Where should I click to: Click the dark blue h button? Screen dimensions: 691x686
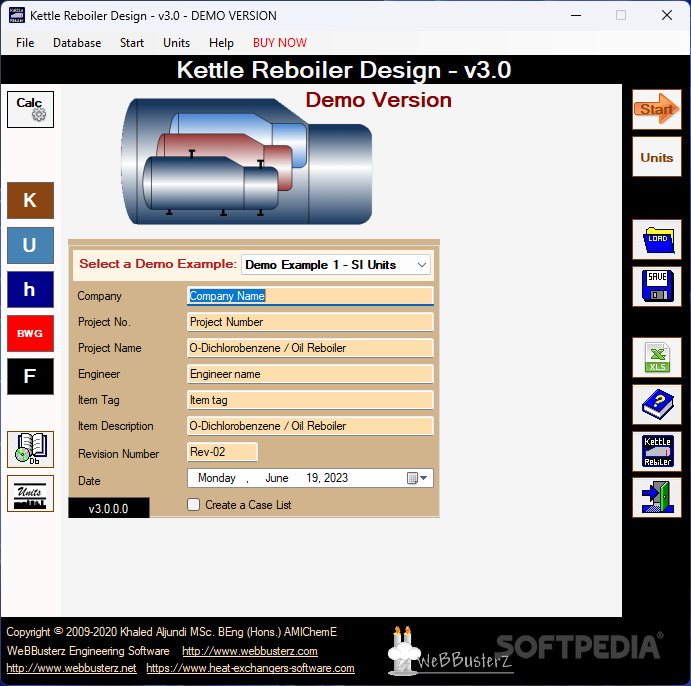30,289
